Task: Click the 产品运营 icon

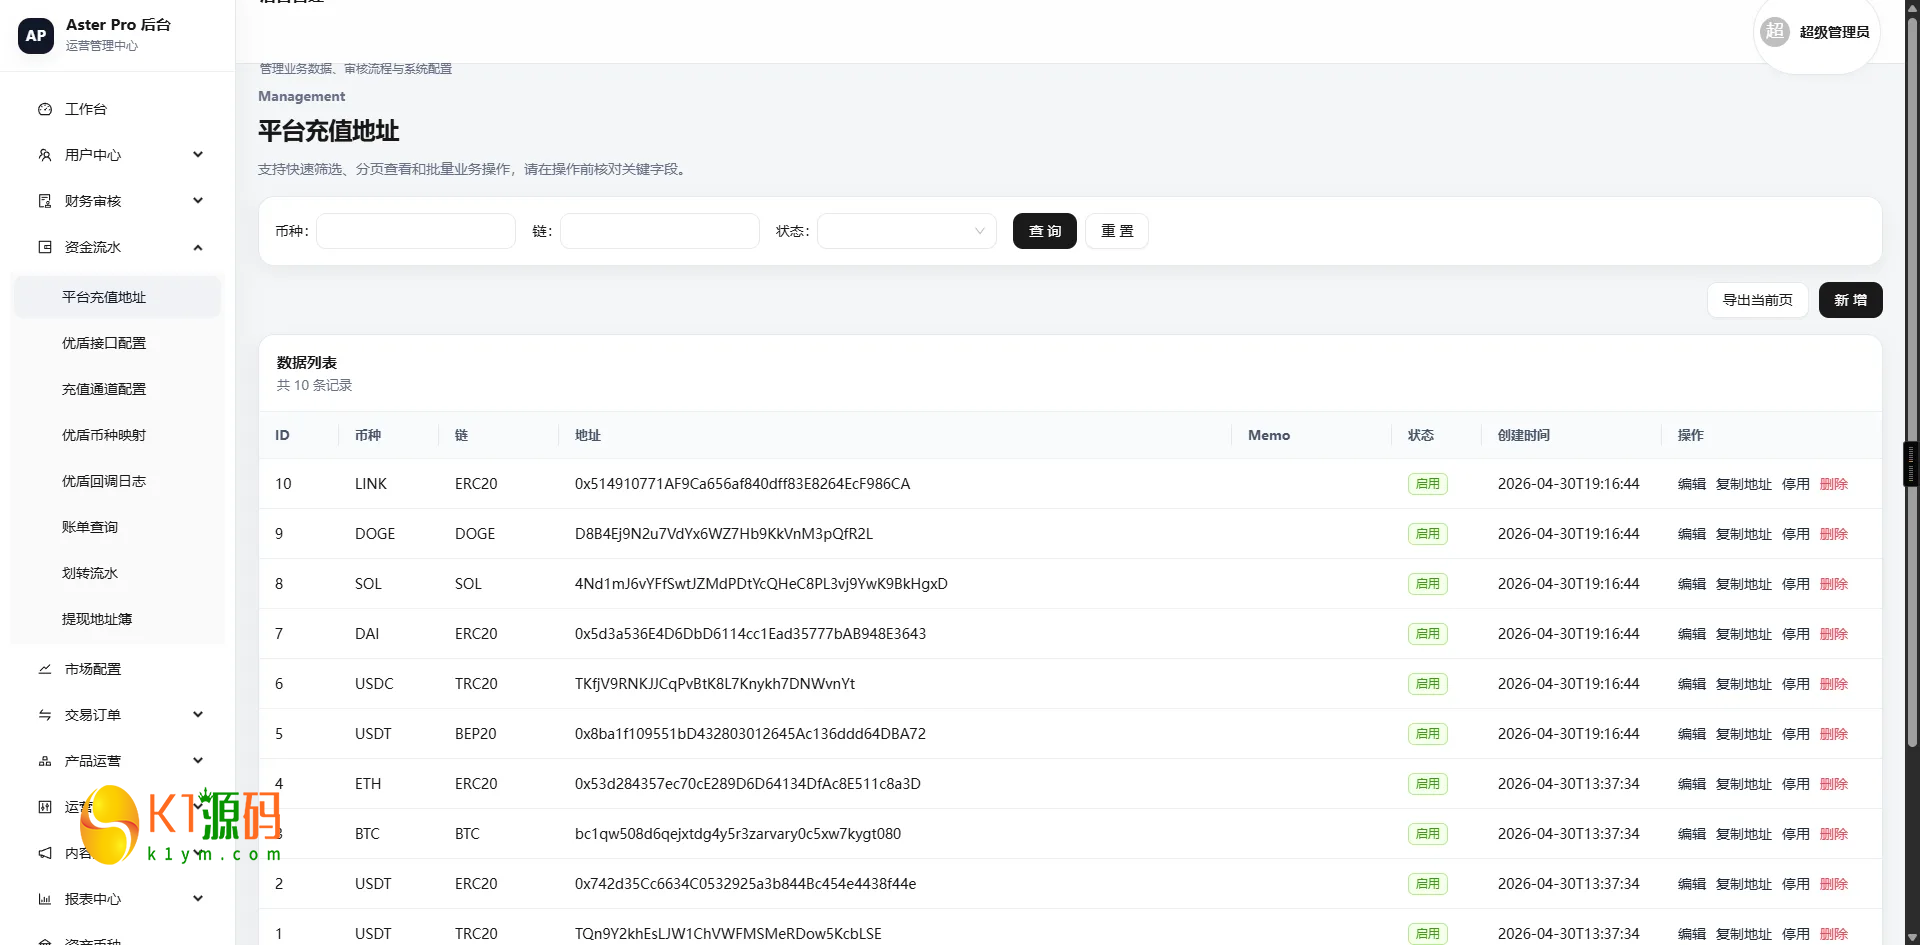Action: click(x=45, y=761)
